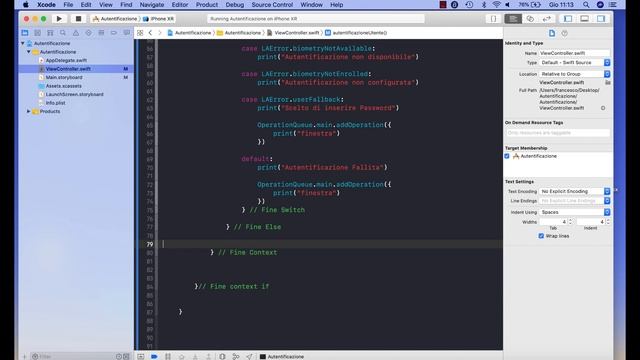Screen dimensions: 640x360
Task: Increase the Indent width stepper
Action: pos(608,220)
